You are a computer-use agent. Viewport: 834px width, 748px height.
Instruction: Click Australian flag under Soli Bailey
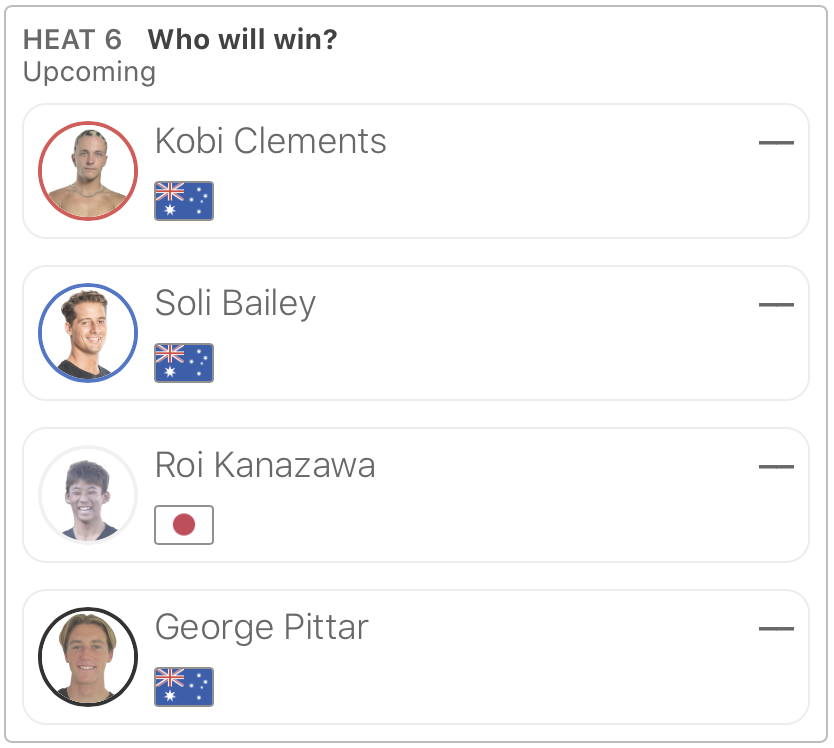184,363
